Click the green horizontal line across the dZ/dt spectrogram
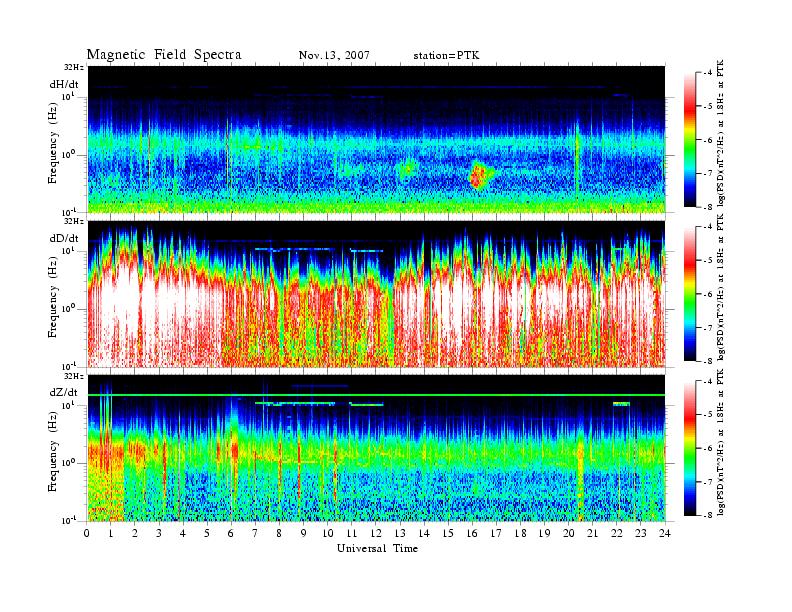792x612 pixels. coord(377,395)
